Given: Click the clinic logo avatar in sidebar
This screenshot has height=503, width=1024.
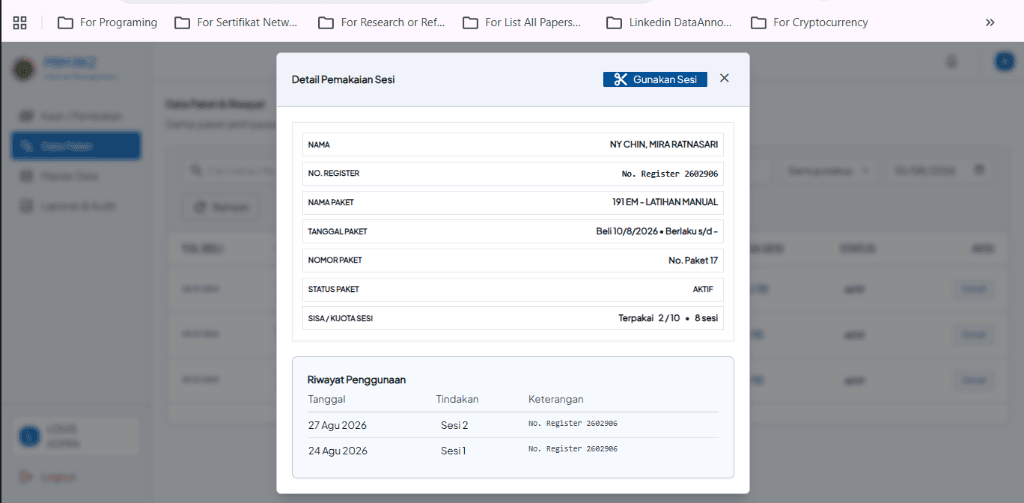Looking at the screenshot, I should [x=24, y=69].
